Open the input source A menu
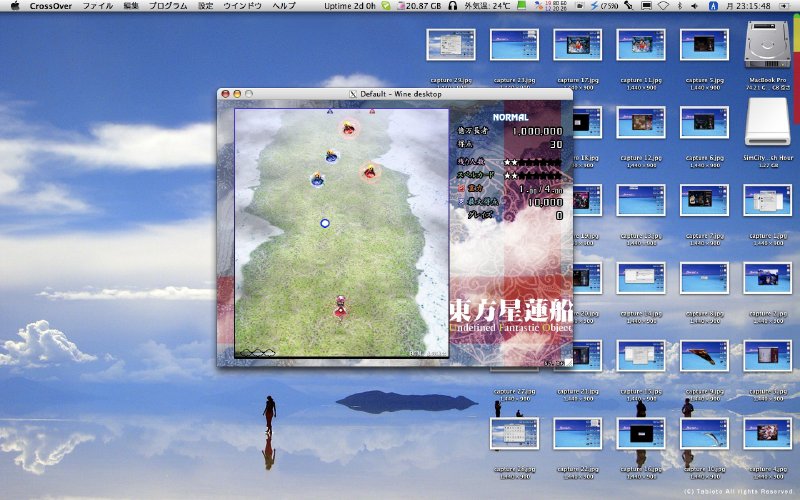The image size is (800, 500). tap(713, 6)
